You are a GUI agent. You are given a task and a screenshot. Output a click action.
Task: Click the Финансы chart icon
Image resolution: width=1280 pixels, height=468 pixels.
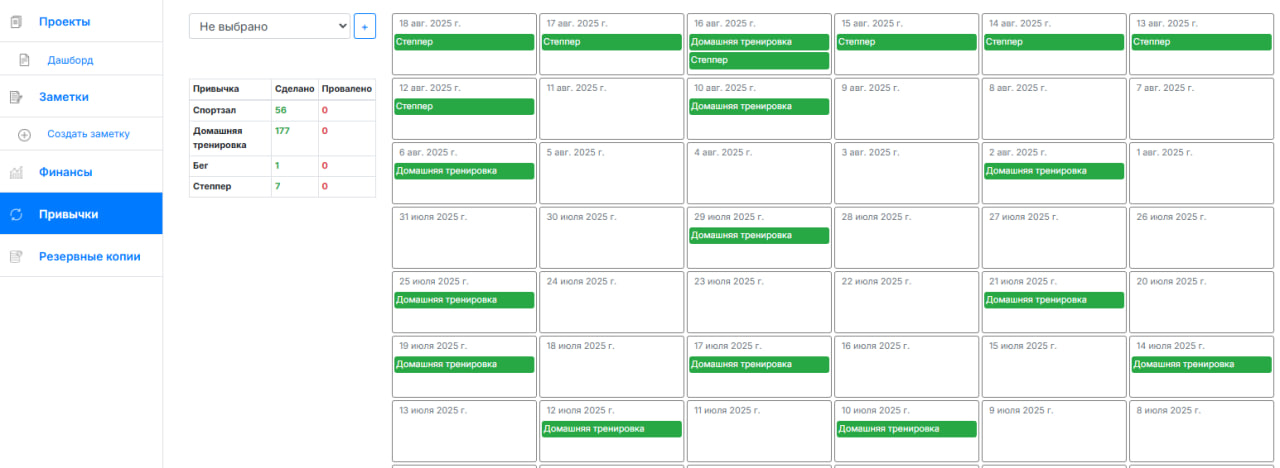(x=16, y=172)
